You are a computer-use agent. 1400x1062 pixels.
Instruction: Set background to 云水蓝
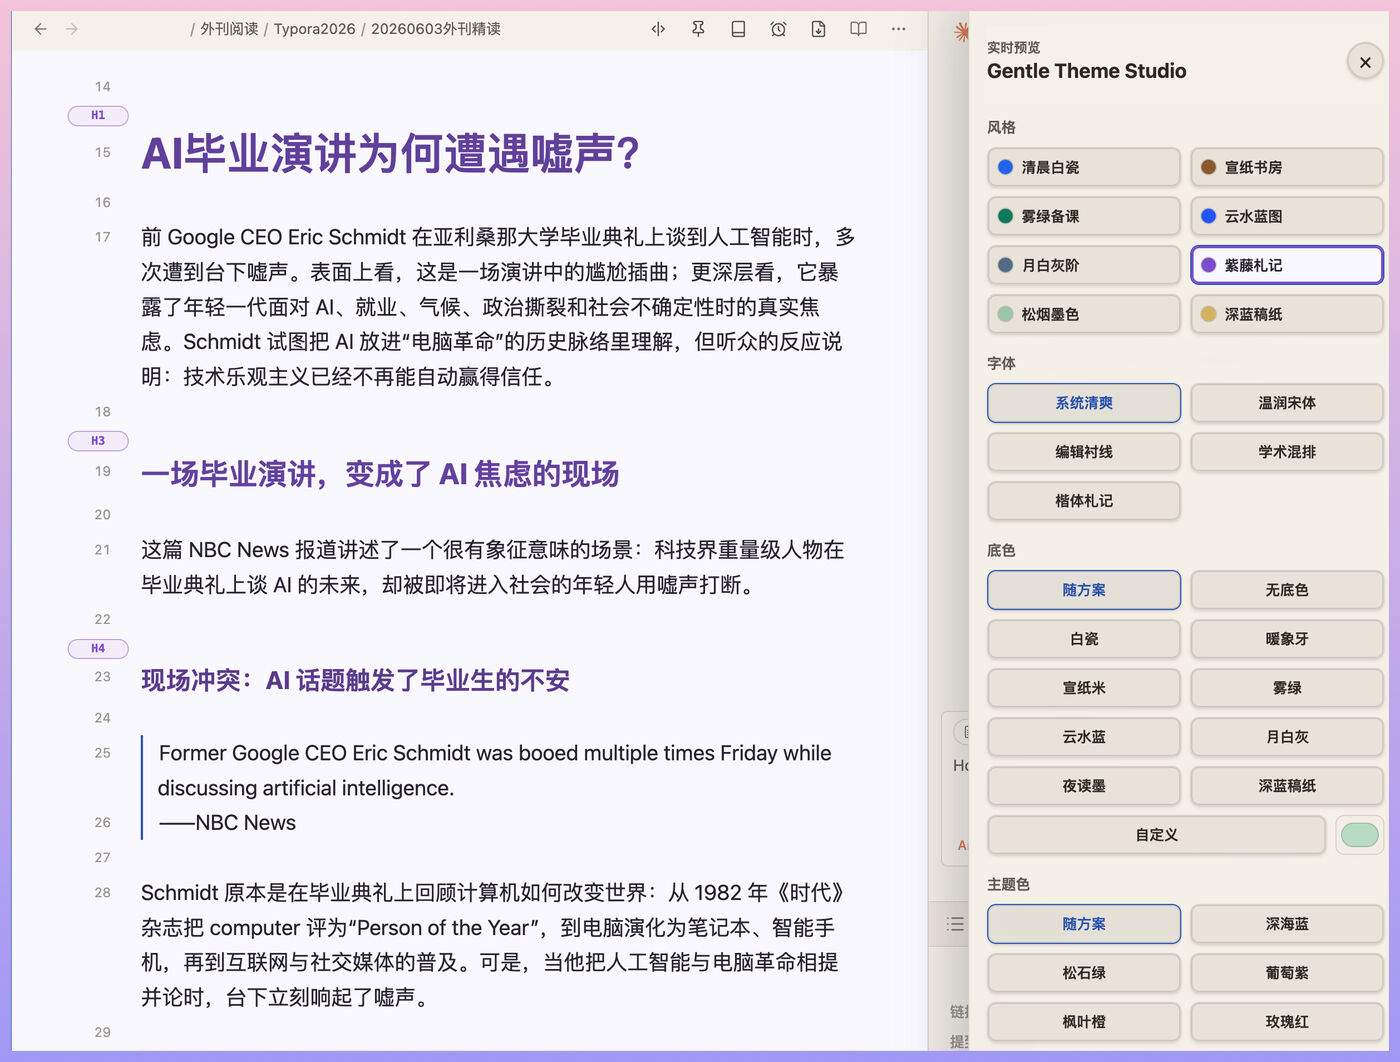click(x=1084, y=737)
